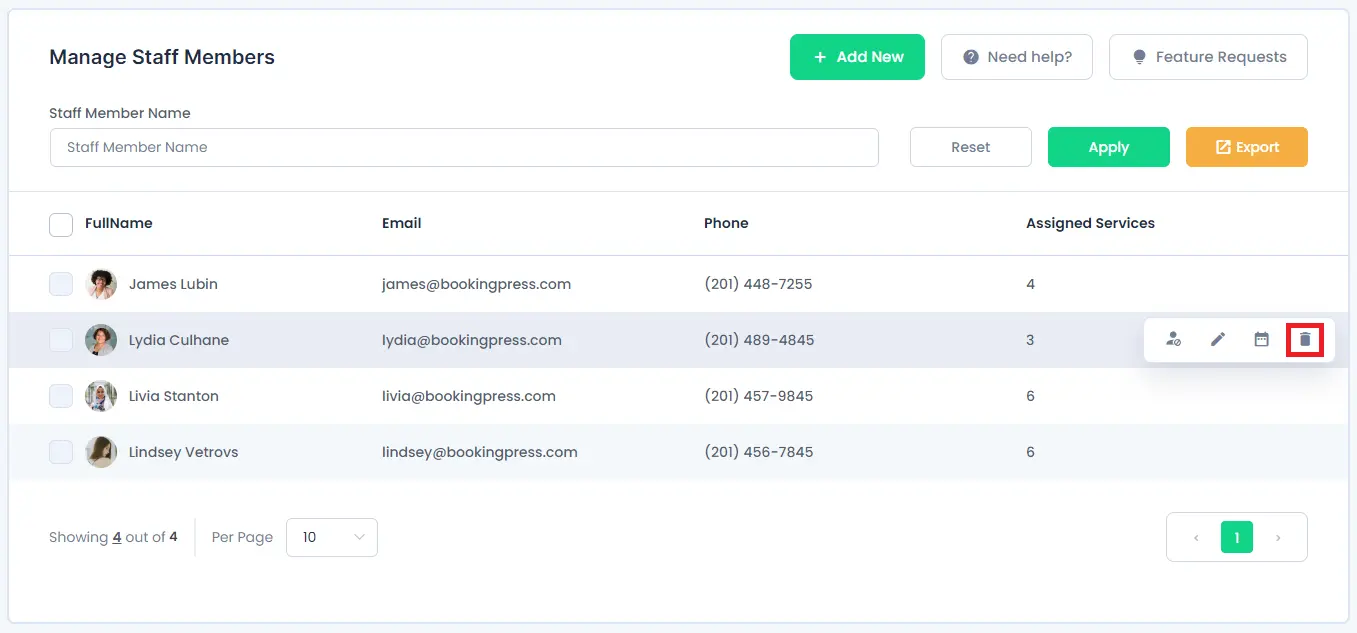Click the staff user status icon

coord(1174,340)
